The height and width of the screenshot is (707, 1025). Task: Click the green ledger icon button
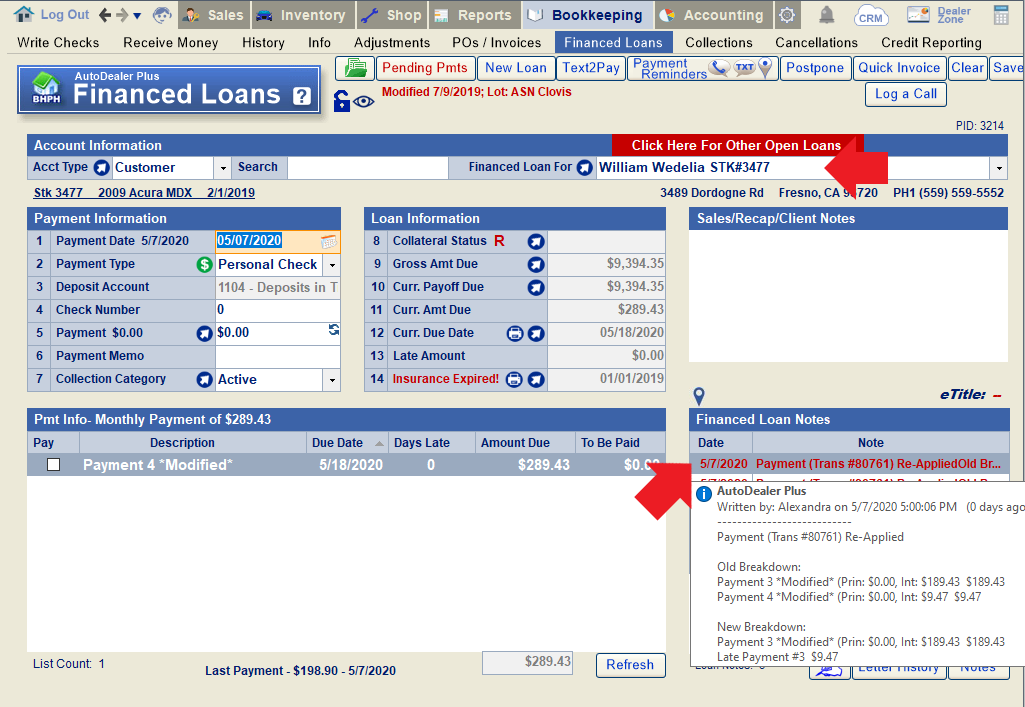355,68
